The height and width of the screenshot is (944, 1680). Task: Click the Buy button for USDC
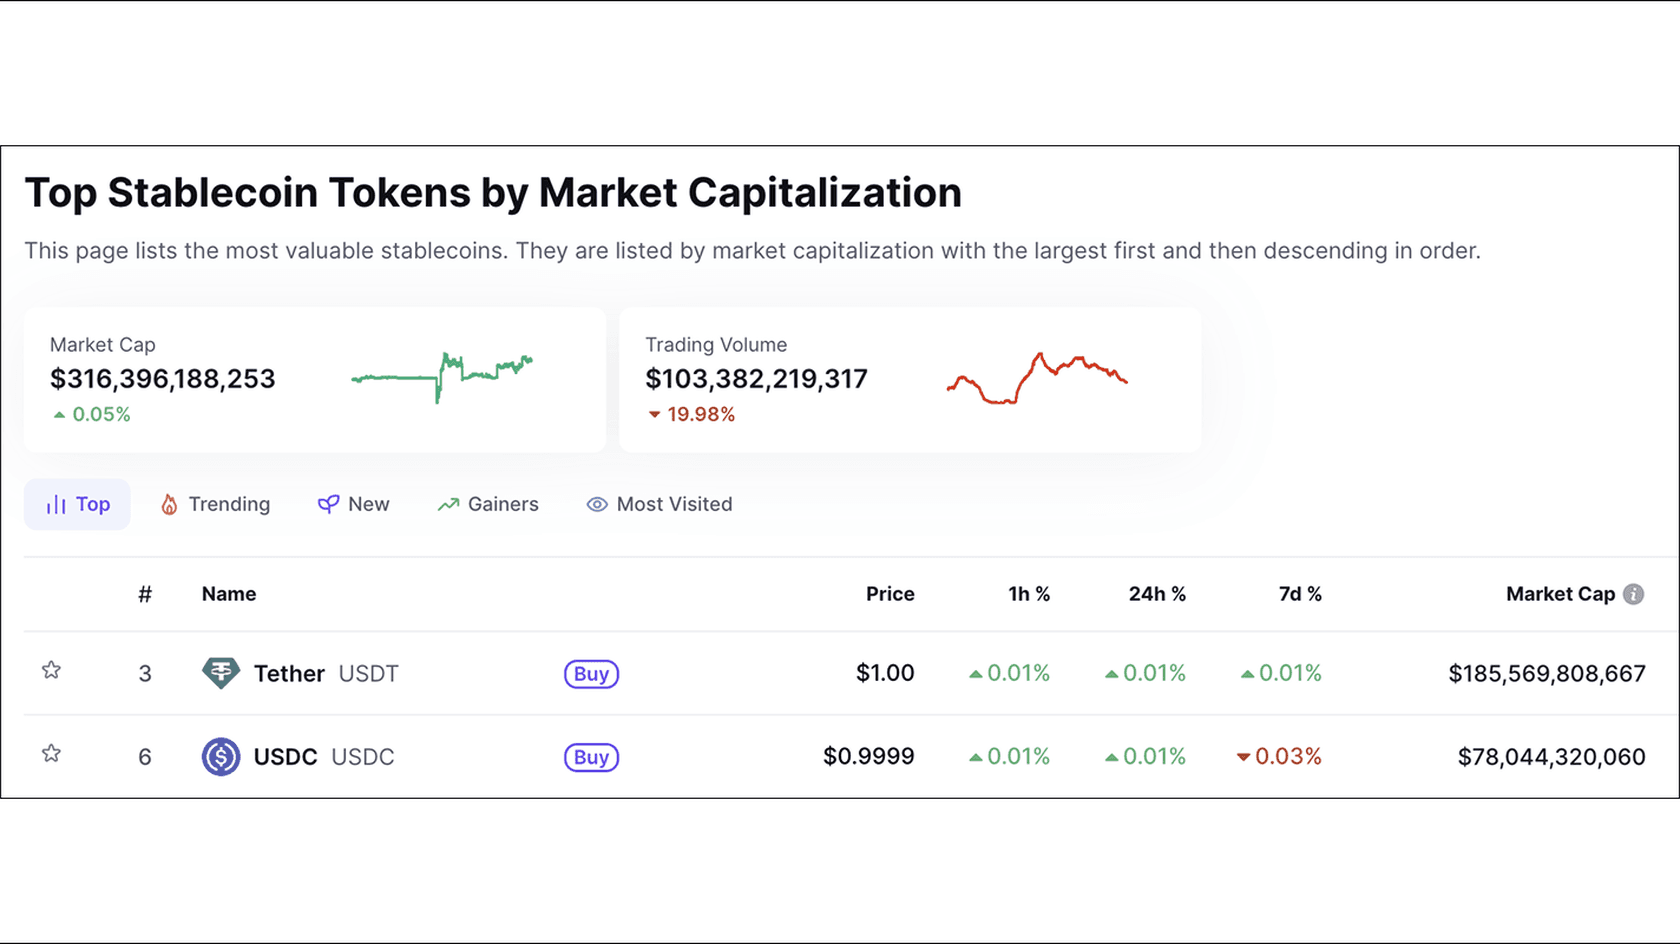pos(591,757)
